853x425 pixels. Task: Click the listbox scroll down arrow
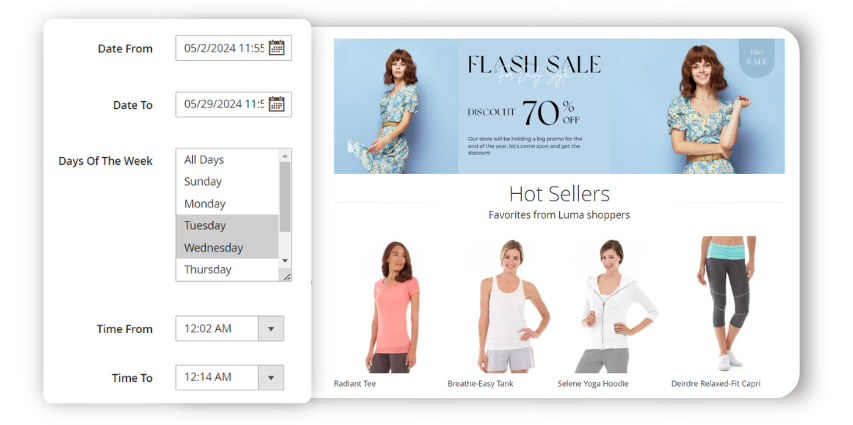pos(285,261)
